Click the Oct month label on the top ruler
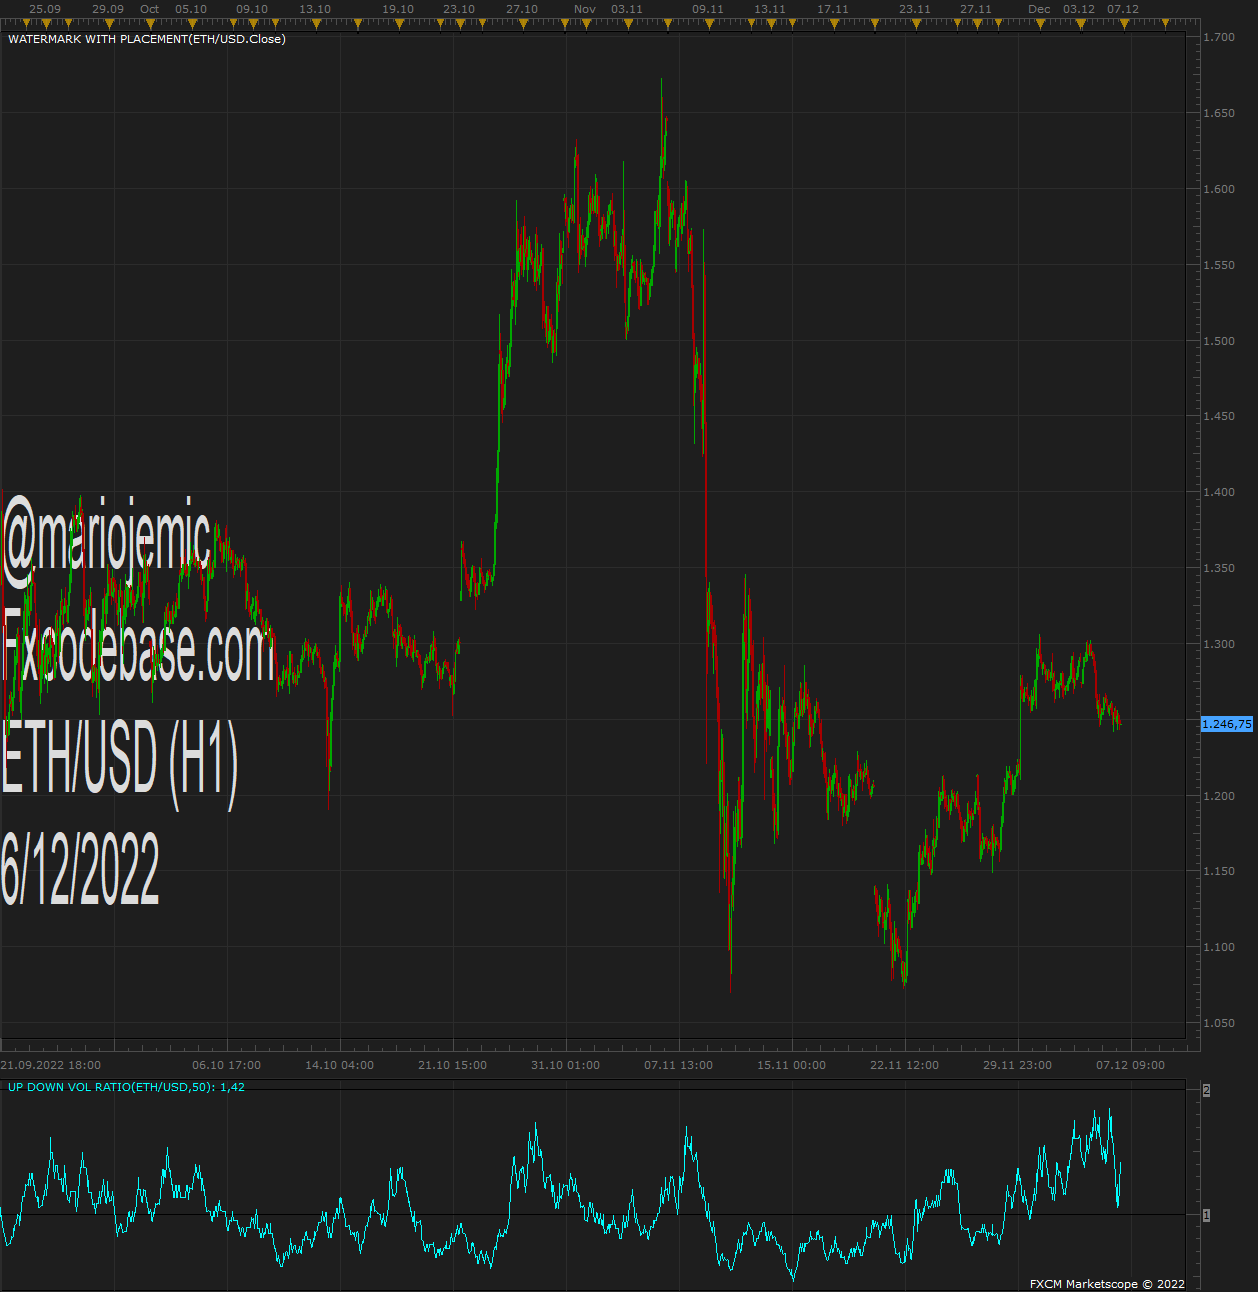Screen dimensions: 1258x1292 coord(150,9)
